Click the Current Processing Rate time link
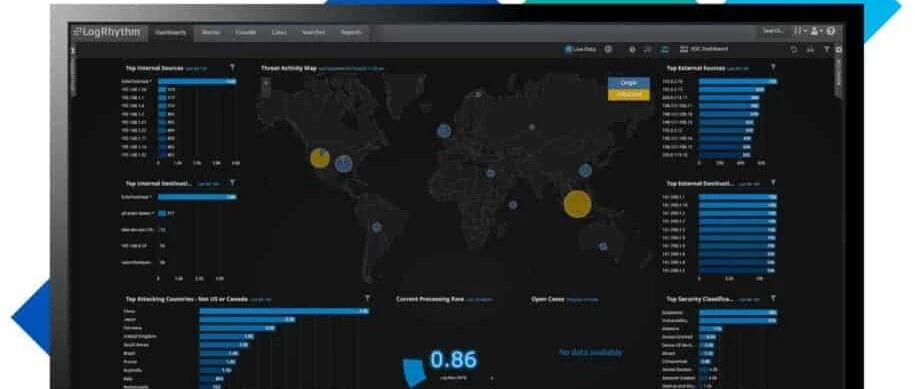This screenshot has height=389, width=915. pos(479,300)
